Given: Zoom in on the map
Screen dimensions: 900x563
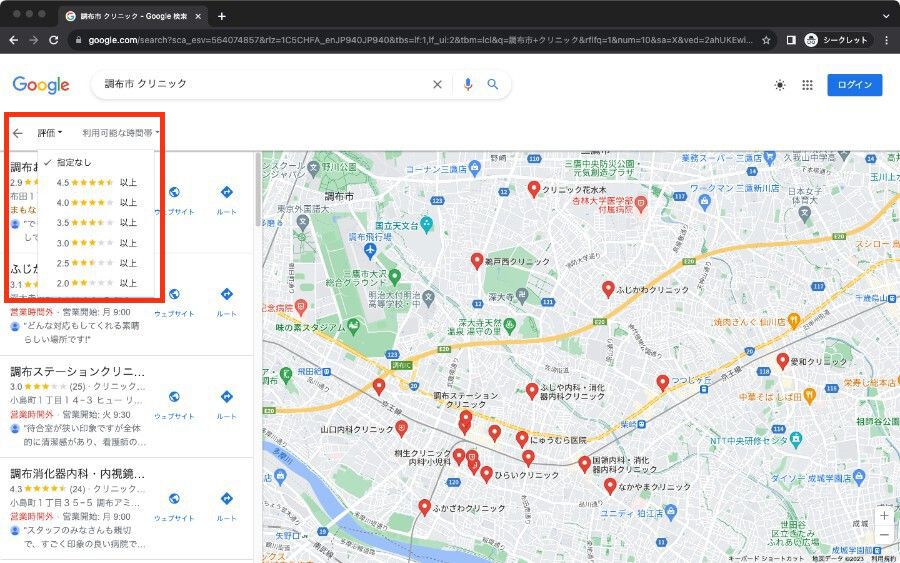Looking at the screenshot, I should tap(884, 516).
